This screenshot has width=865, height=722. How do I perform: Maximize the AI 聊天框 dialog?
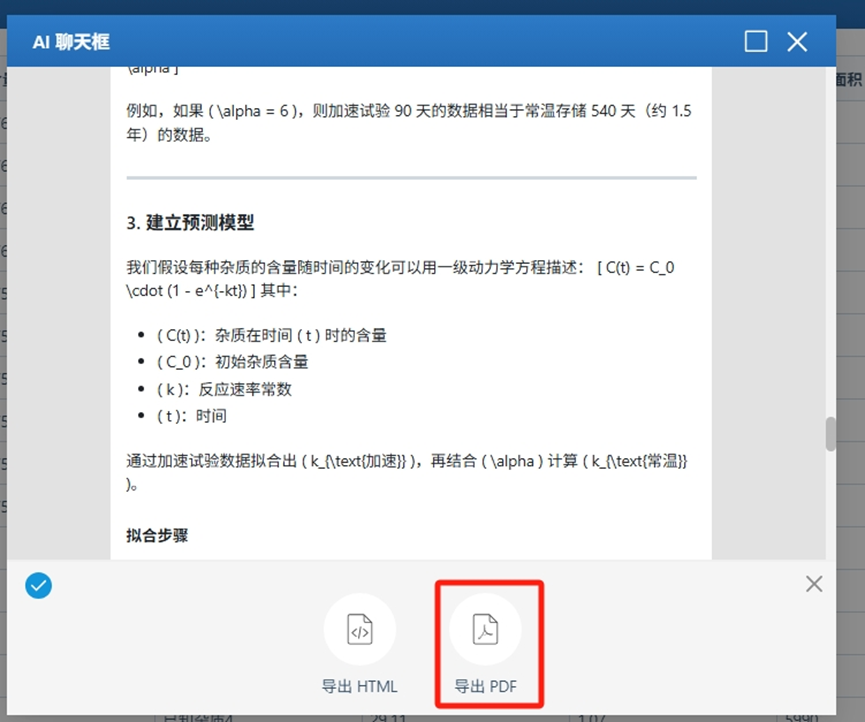click(x=756, y=41)
